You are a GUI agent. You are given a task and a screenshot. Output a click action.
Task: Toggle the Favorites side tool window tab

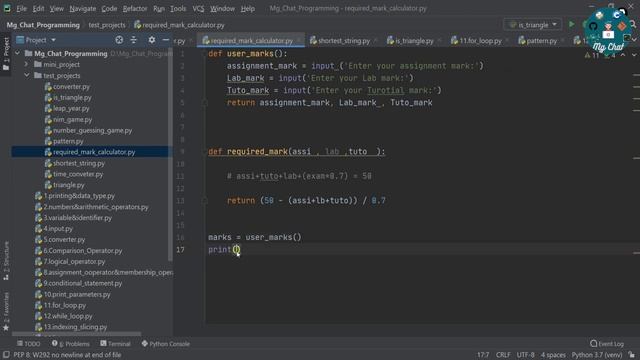point(6,311)
